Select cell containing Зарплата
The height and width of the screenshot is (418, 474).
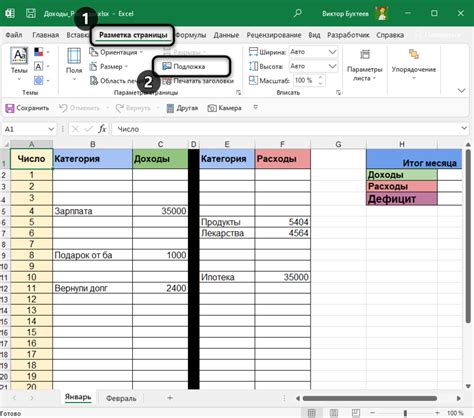(92, 211)
